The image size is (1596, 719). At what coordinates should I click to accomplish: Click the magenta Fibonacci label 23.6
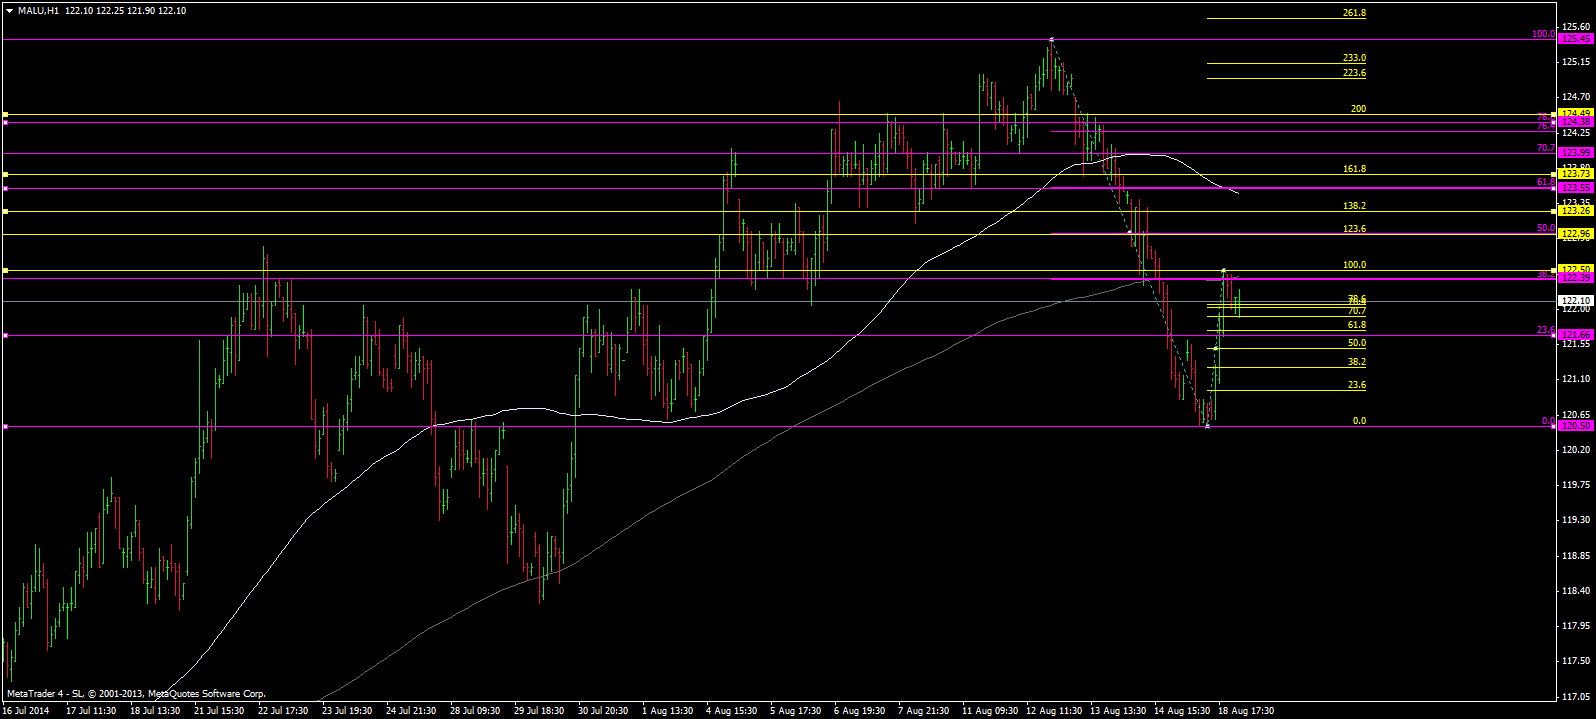tap(1546, 330)
